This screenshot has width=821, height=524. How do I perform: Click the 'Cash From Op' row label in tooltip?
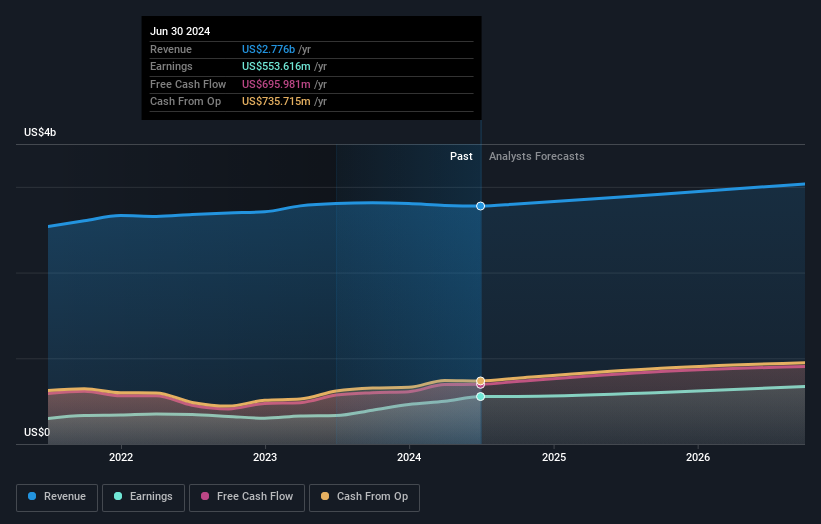pyautogui.click(x=185, y=102)
